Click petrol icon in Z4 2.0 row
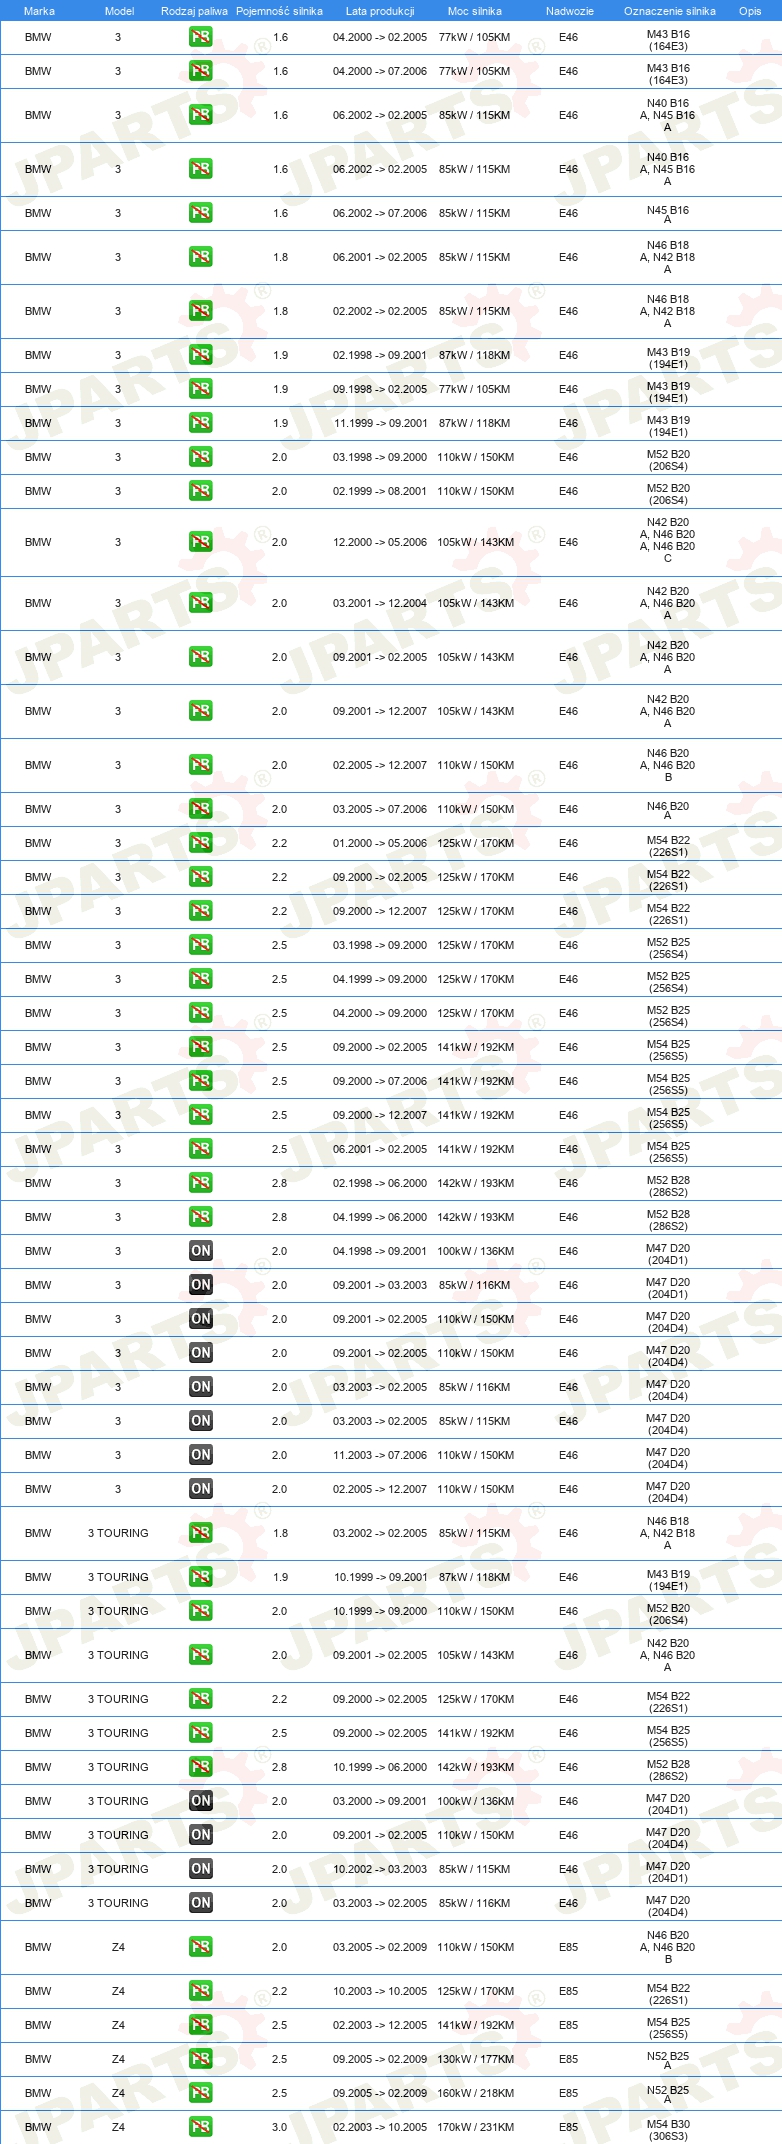Viewport: 782px width, 2144px height. (200, 1947)
